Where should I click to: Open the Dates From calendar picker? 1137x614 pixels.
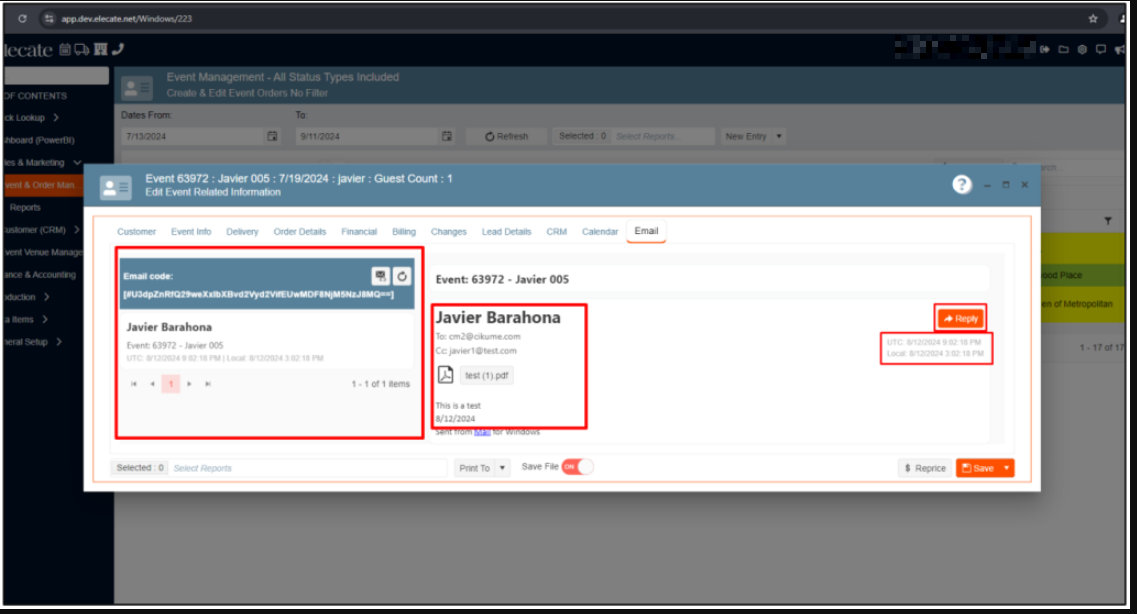pos(272,136)
